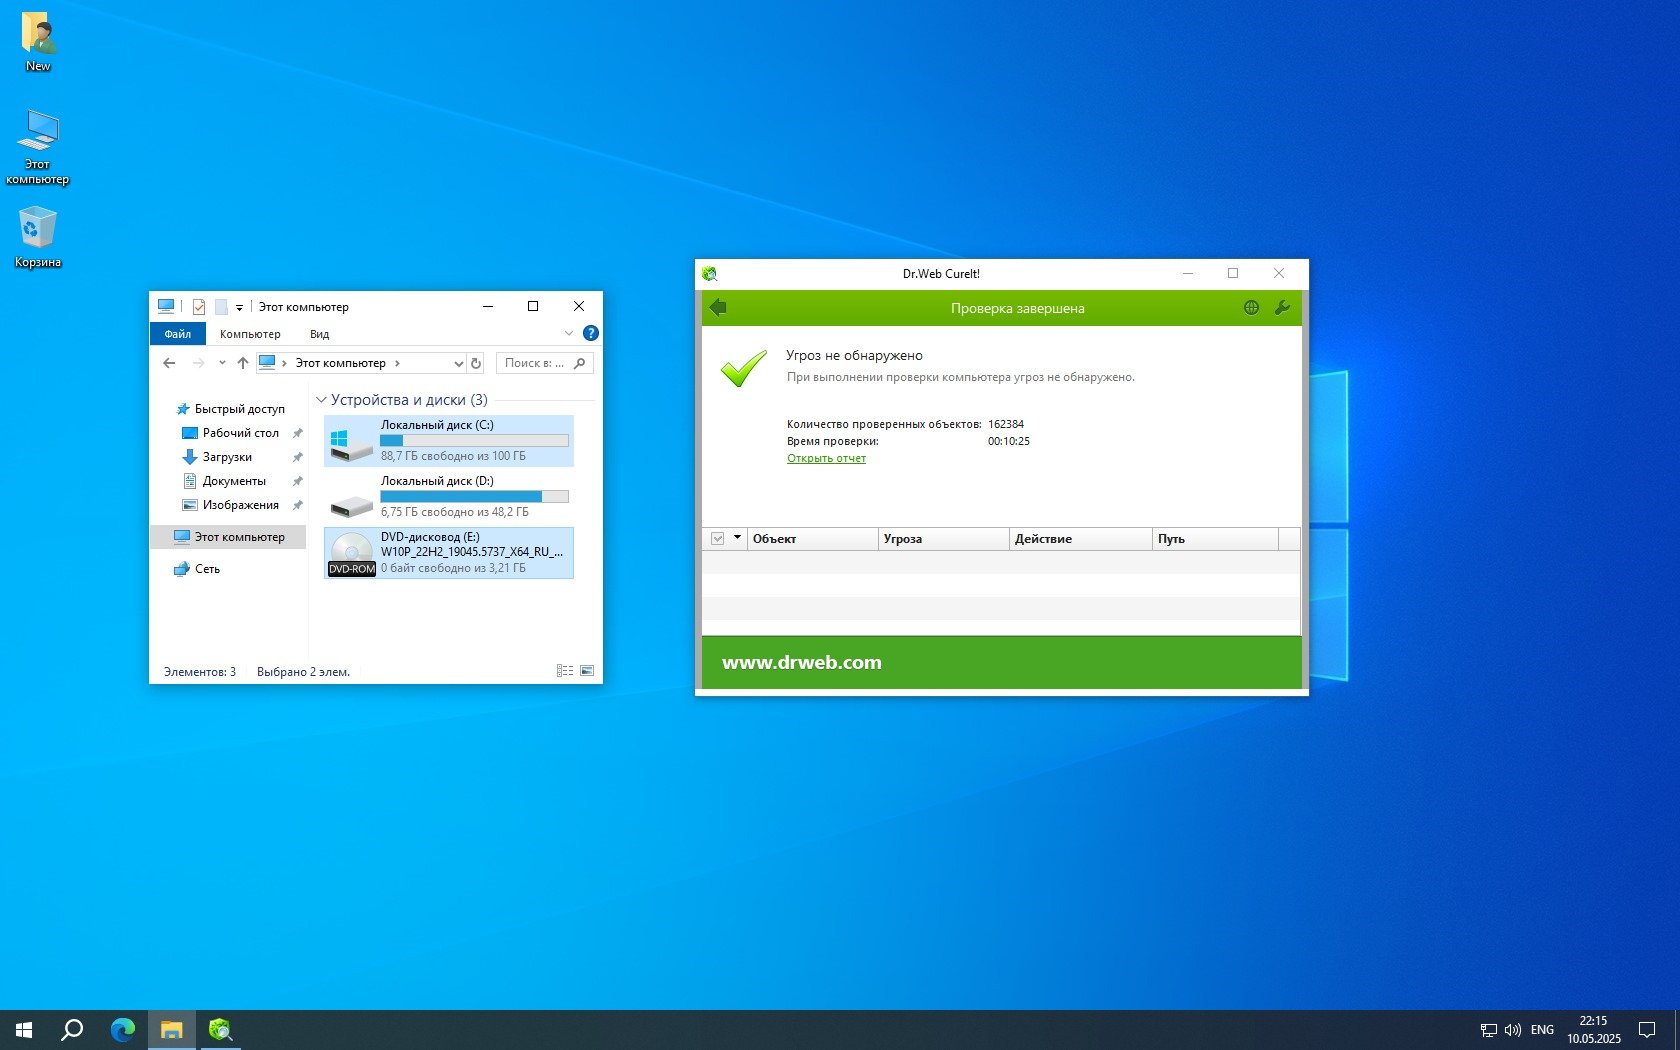
Task: Open the Файл menu in Explorer
Action: 178,334
